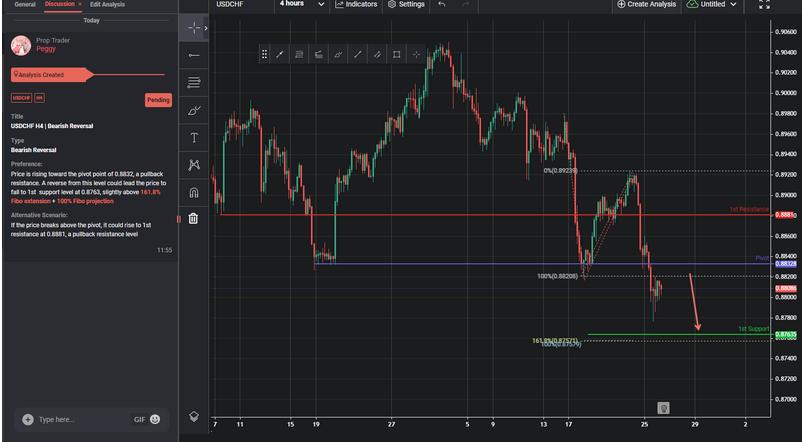Switch to the General tab
The width and height of the screenshot is (802, 442).
point(25,5)
